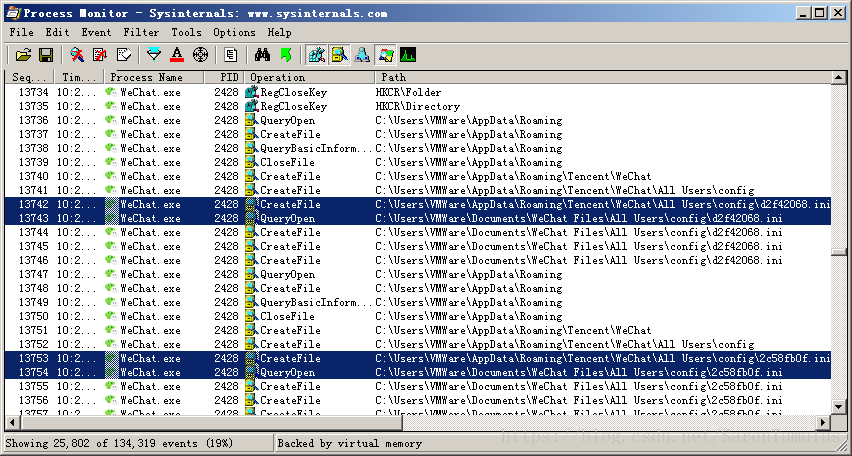This screenshot has width=852, height=456.
Task: Toggle event capture magnifier icon
Action: (x=77, y=55)
